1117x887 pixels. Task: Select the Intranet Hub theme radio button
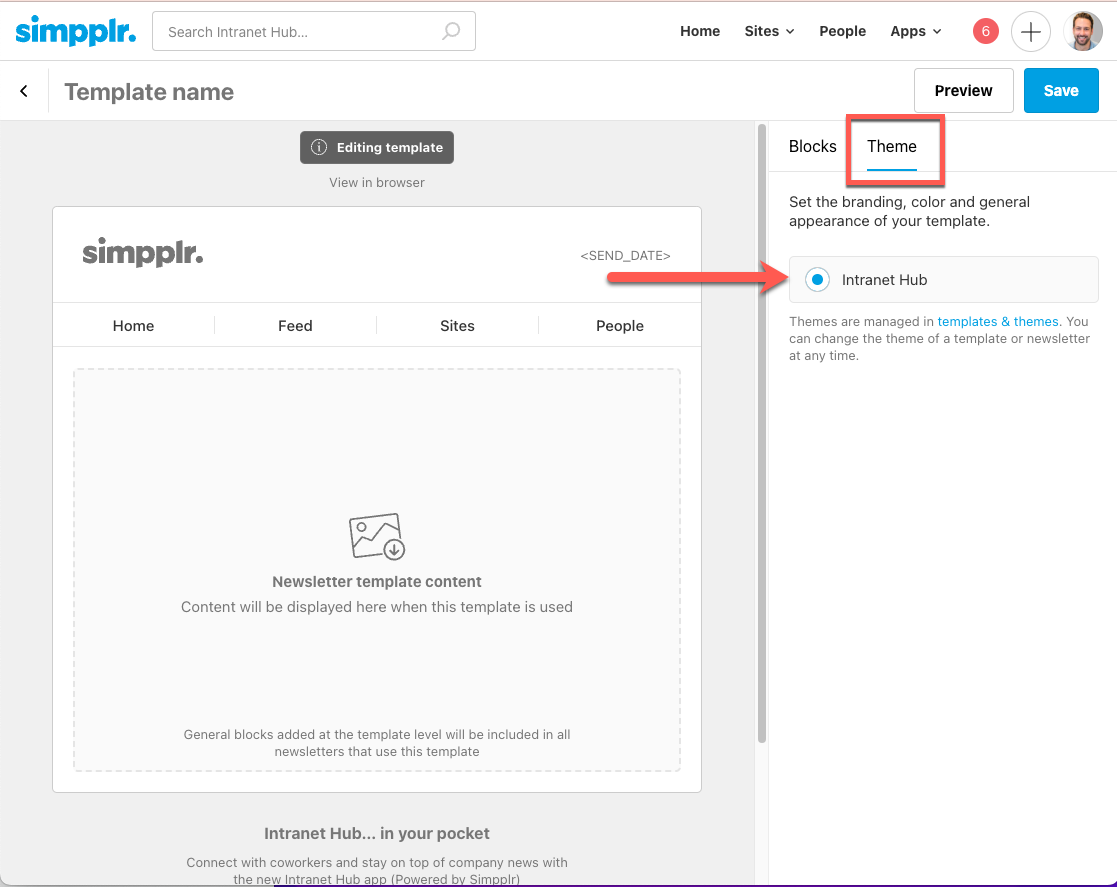point(817,279)
